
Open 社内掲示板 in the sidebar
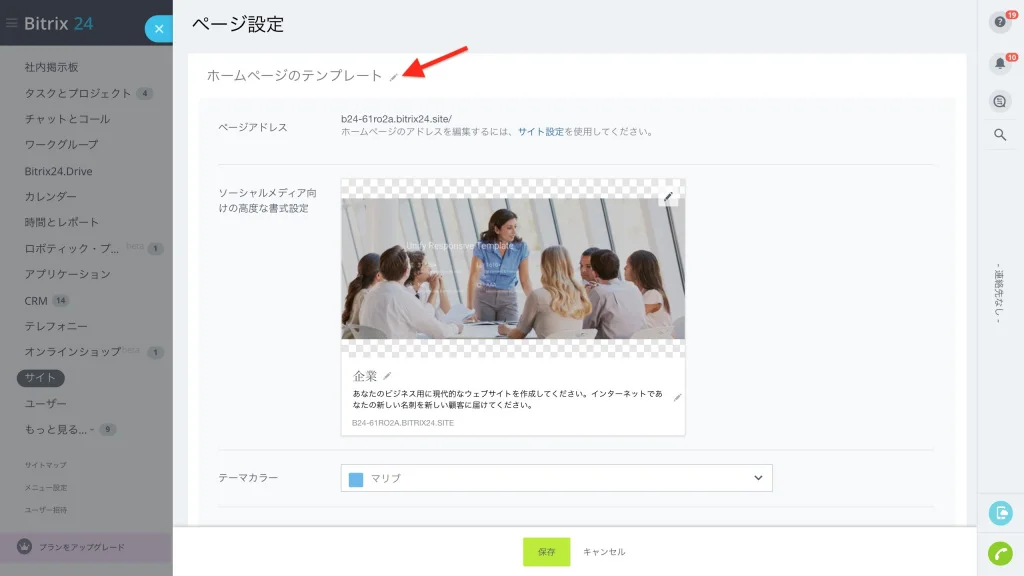(52, 67)
